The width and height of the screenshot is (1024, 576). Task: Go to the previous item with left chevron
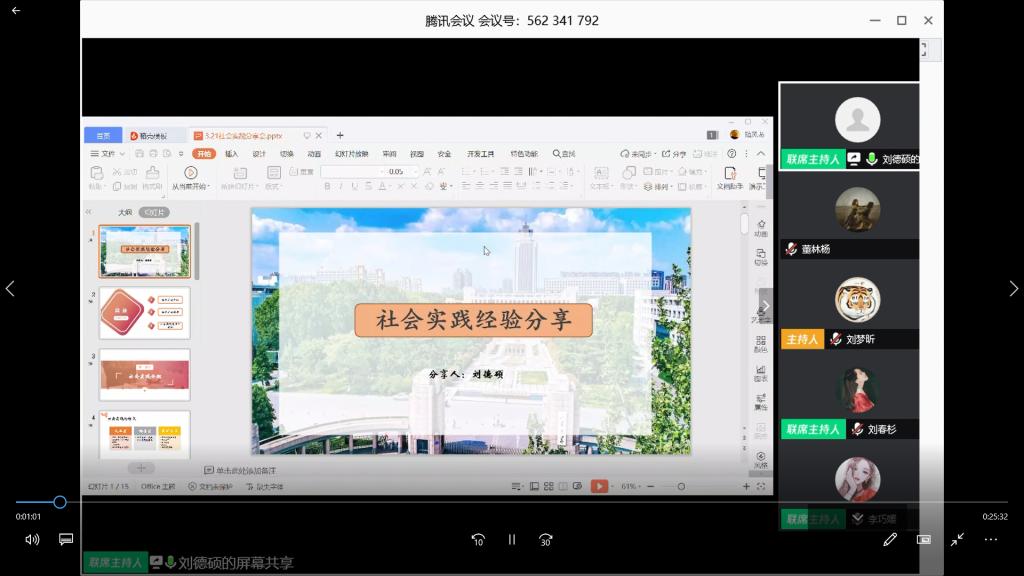coord(11,288)
